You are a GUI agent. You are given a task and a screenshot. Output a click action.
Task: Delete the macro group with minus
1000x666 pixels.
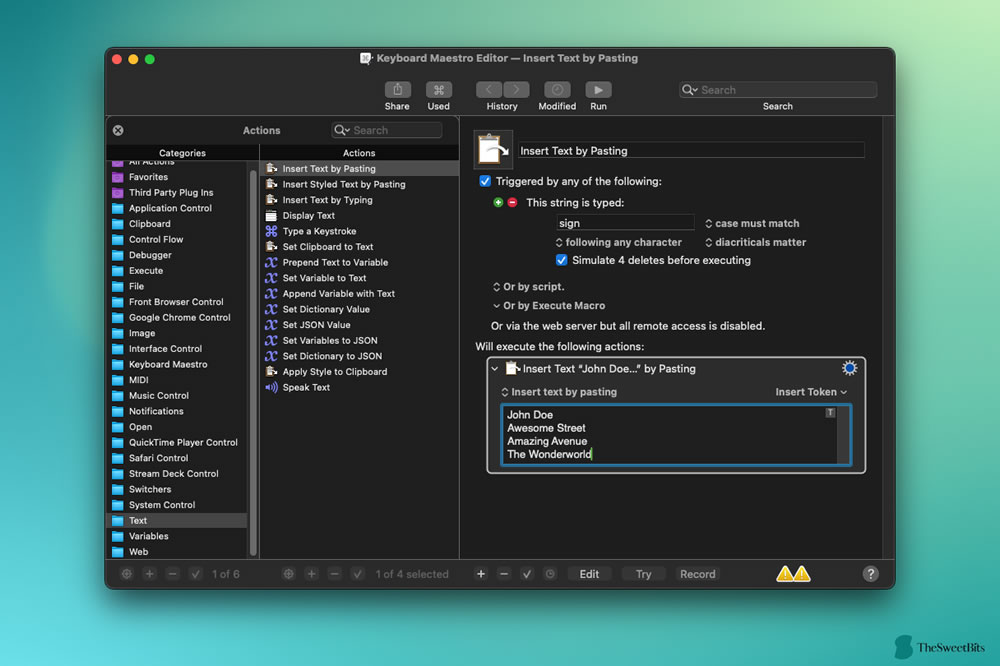pyautogui.click(x=172, y=574)
